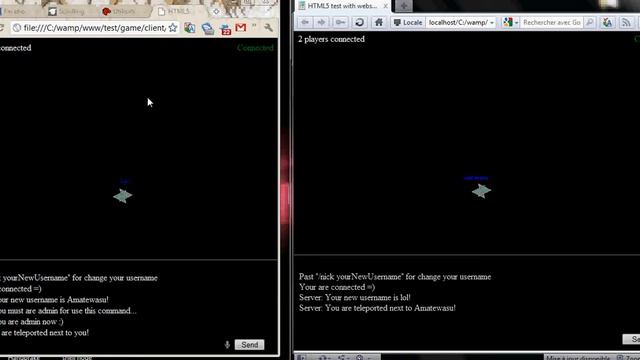Open new tab in Chrome window
The width and height of the screenshot is (640, 360).
tap(216, 11)
